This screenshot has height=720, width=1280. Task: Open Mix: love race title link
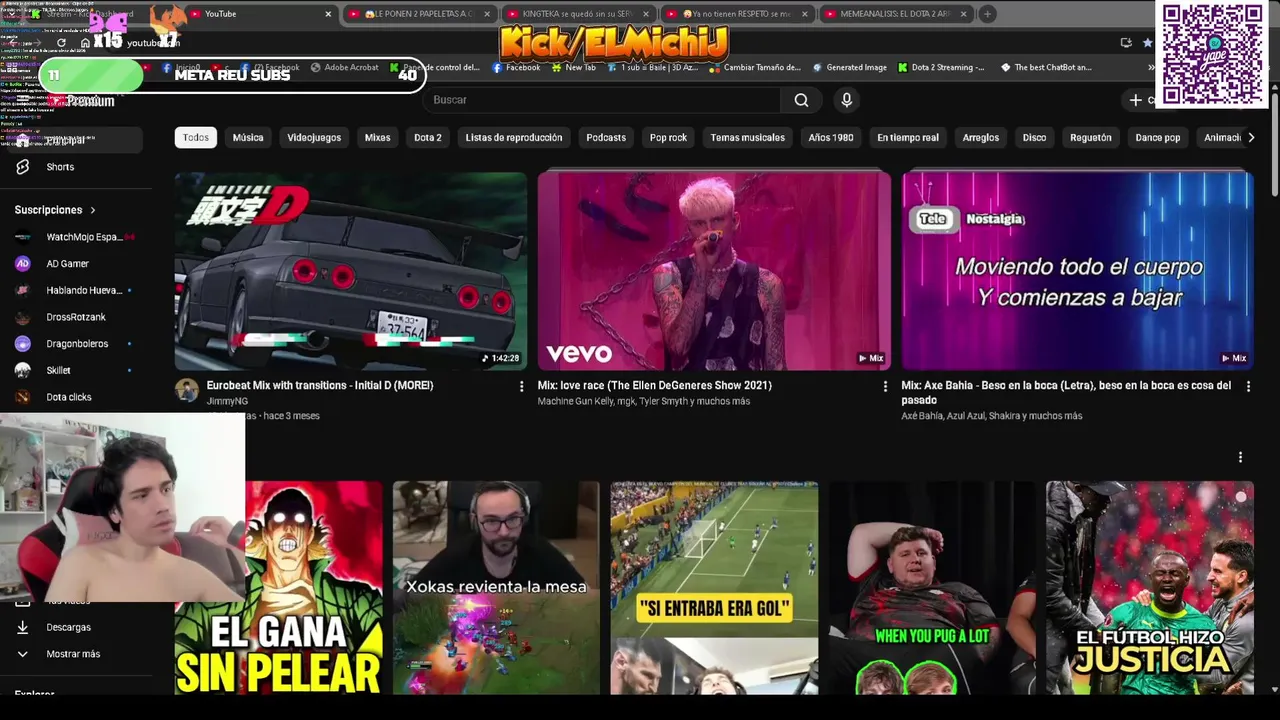(x=655, y=385)
